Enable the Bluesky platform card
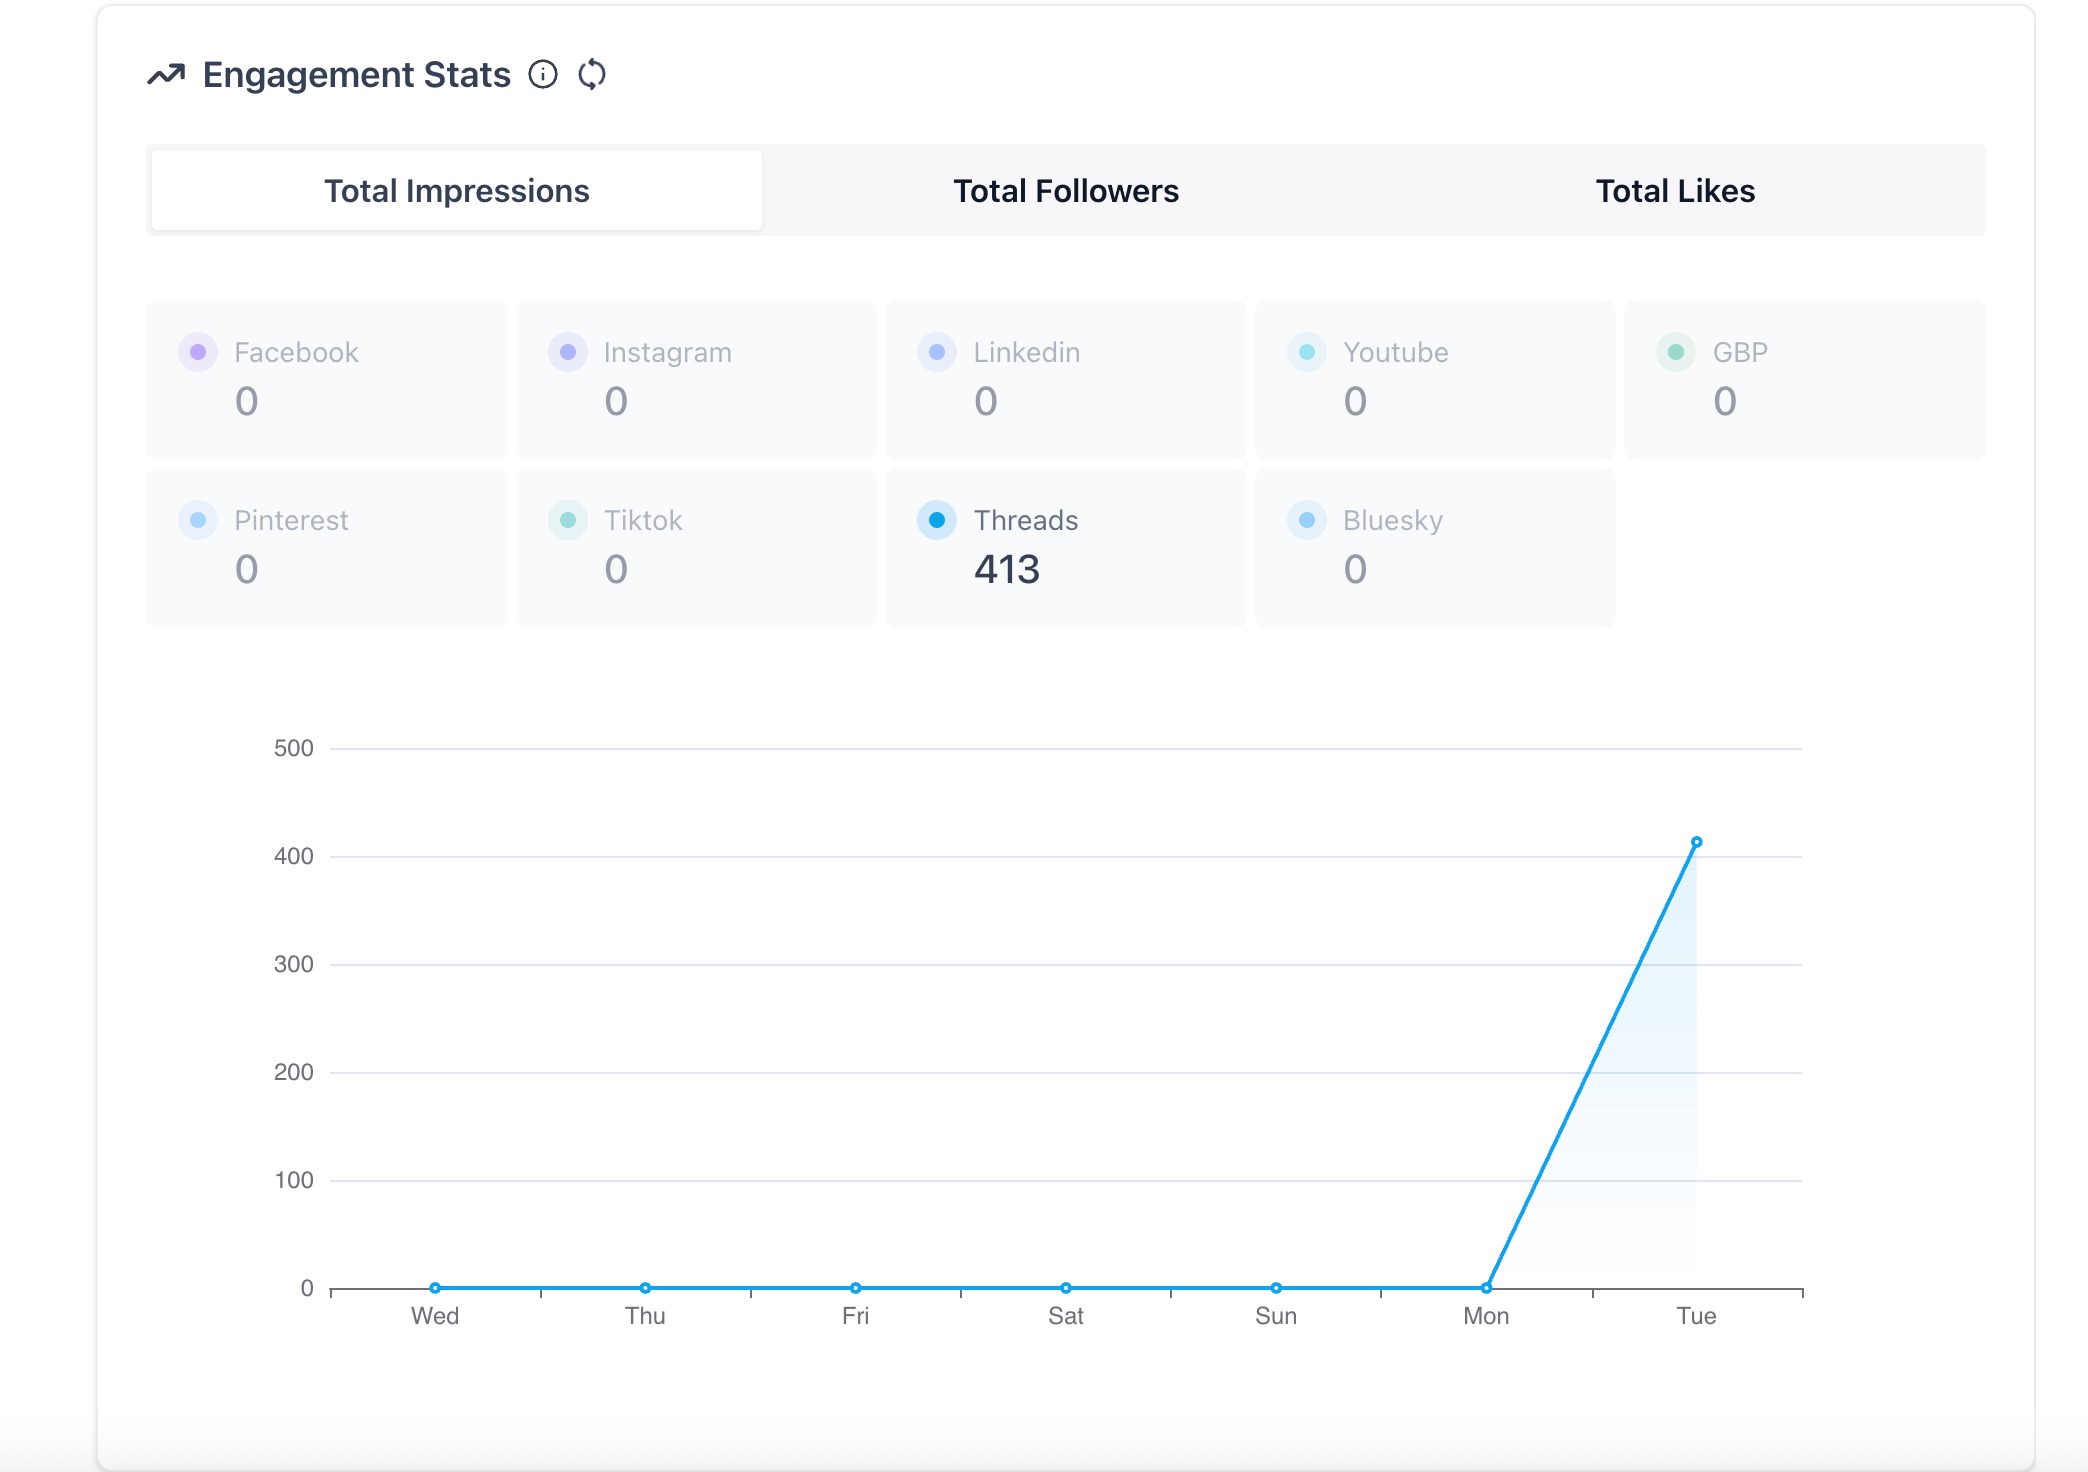Screen dimensions: 2088x1472 coord(1434,547)
